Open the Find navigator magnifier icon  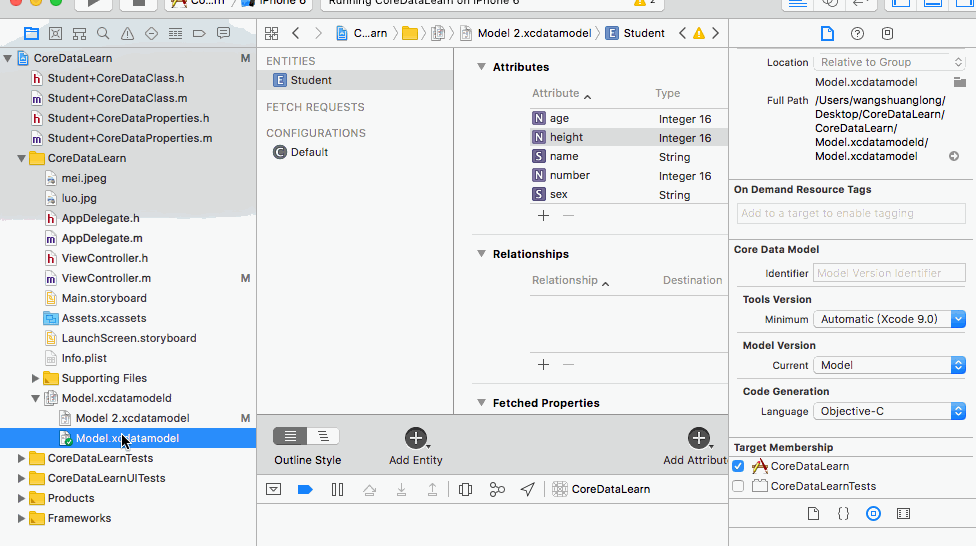[103, 34]
